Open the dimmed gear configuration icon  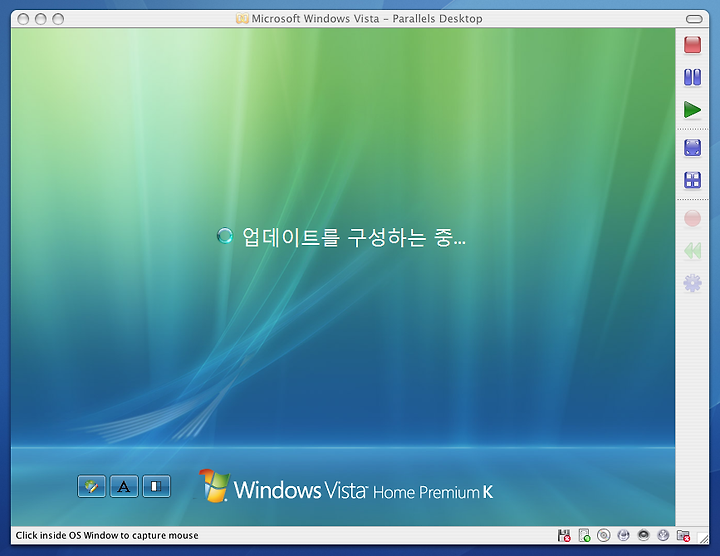click(692, 283)
